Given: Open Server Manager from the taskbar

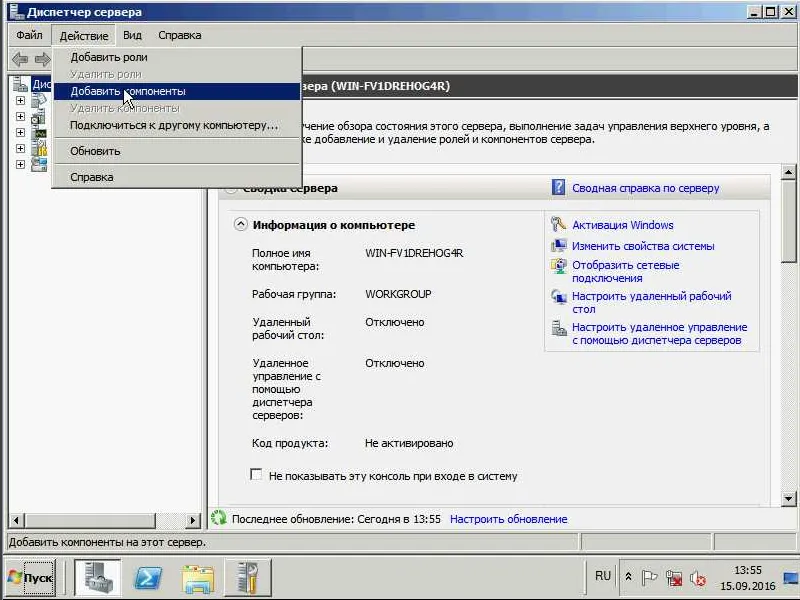Looking at the screenshot, I should pos(98,578).
